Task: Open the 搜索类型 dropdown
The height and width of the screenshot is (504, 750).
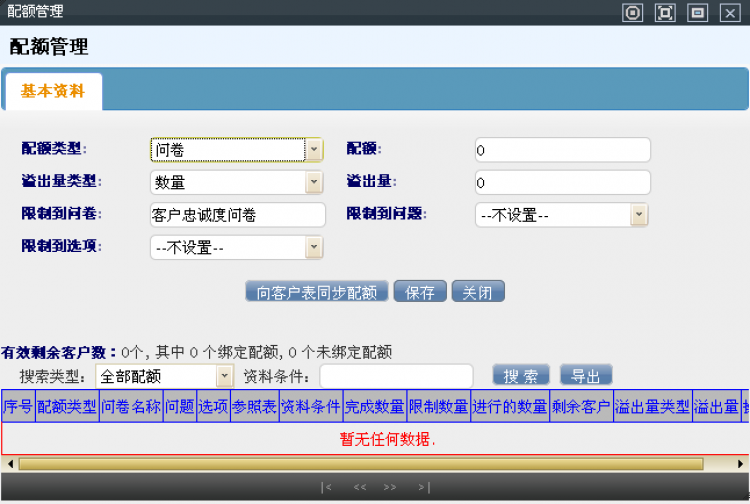Action: (x=225, y=376)
